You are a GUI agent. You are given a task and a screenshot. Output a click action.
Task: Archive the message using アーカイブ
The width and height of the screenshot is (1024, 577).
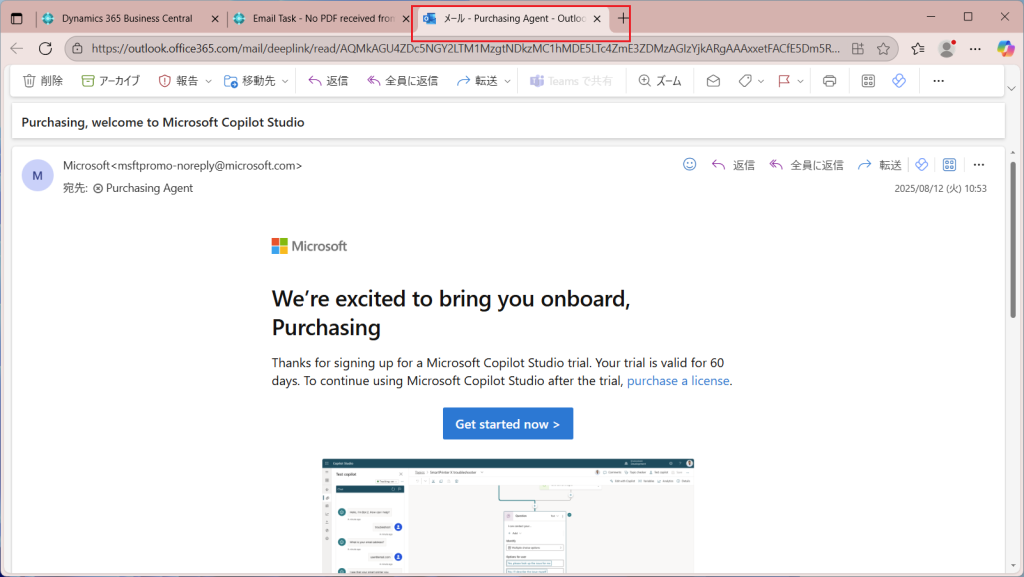pyautogui.click(x=110, y=81)
